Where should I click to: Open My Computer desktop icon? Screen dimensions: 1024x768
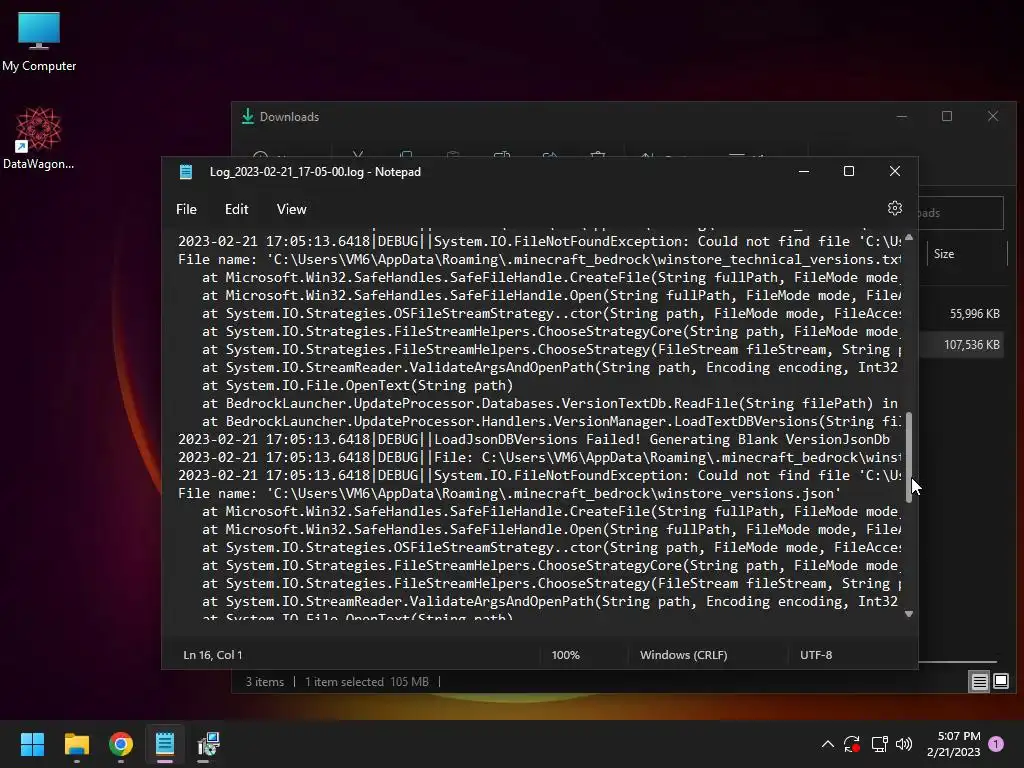tap(39, 42)
